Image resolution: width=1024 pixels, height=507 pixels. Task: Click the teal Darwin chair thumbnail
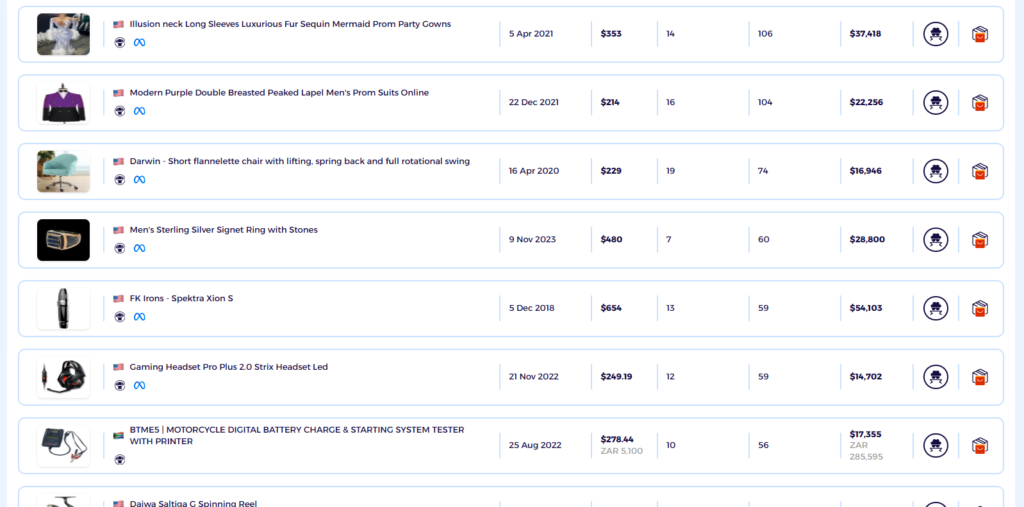(x=63, y=171)
